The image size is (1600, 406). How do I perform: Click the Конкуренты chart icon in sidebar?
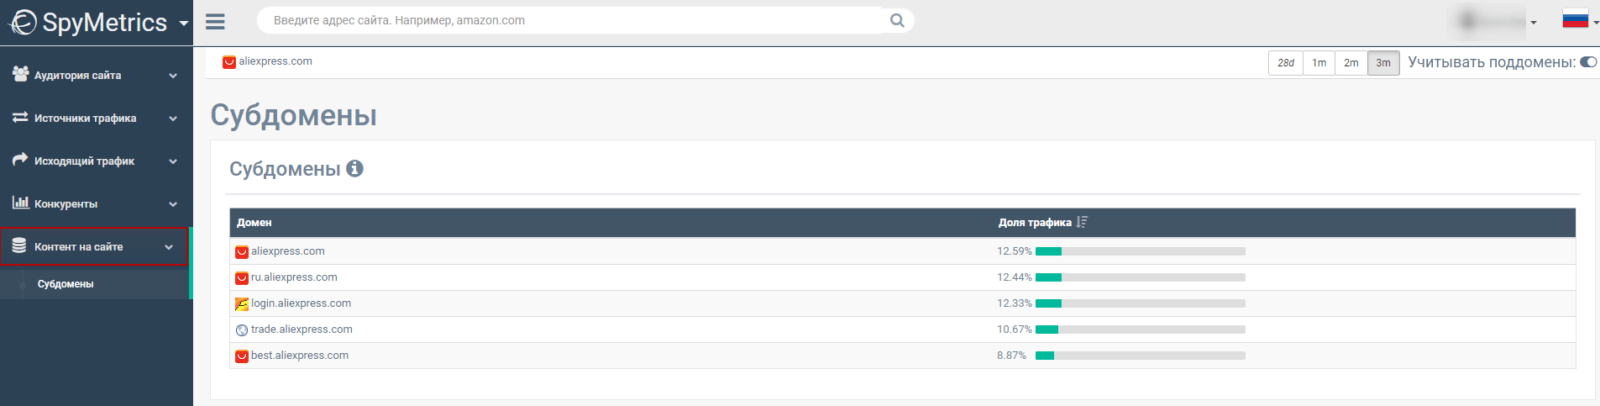(x=20, y=203)
